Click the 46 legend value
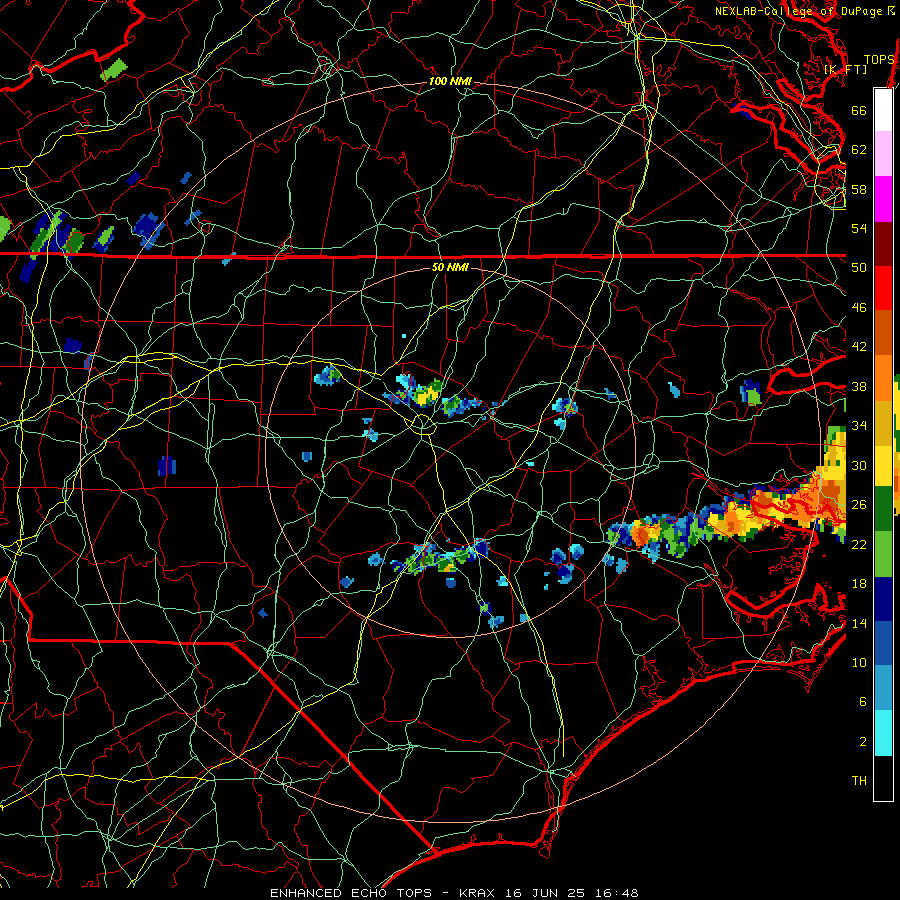Image resolution: width=900 pixels, height=900 pixels. pos(859,308)
